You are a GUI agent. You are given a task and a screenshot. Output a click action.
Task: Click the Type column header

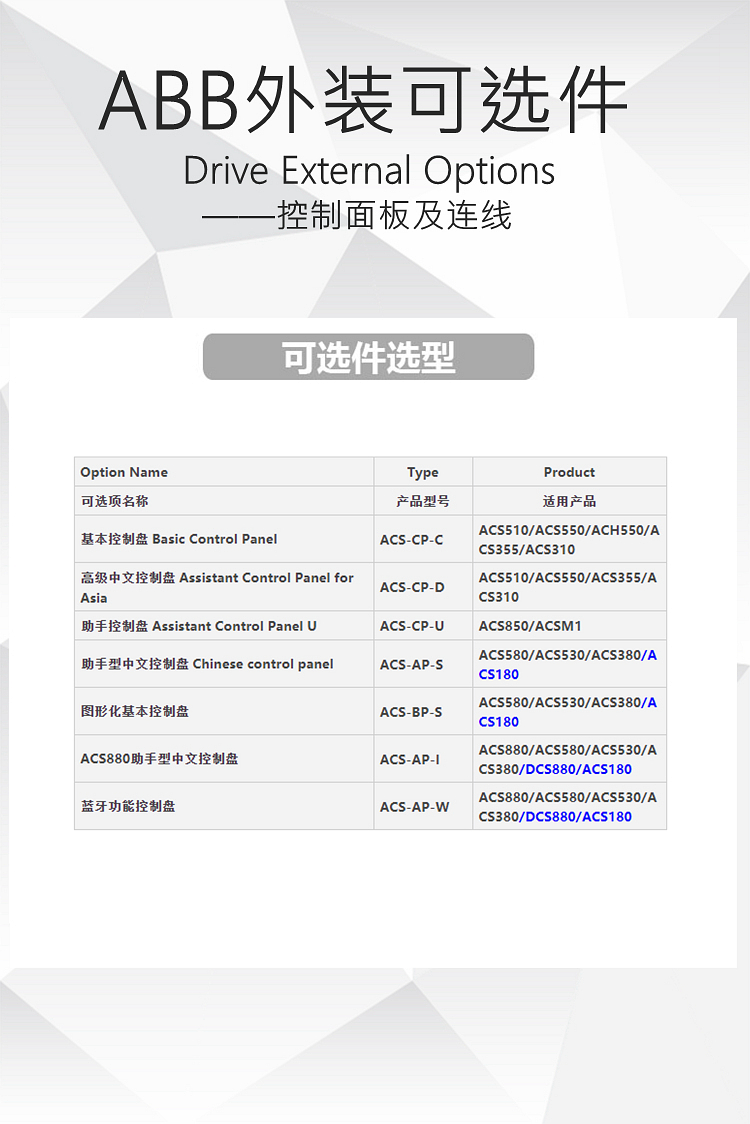click(x=422, y=472)
